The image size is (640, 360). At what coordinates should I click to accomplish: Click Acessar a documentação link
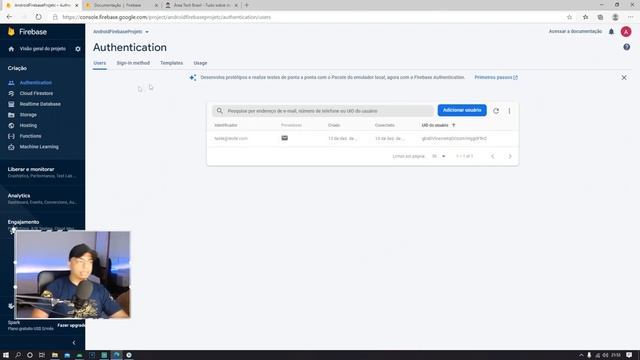tap(575, 31)
